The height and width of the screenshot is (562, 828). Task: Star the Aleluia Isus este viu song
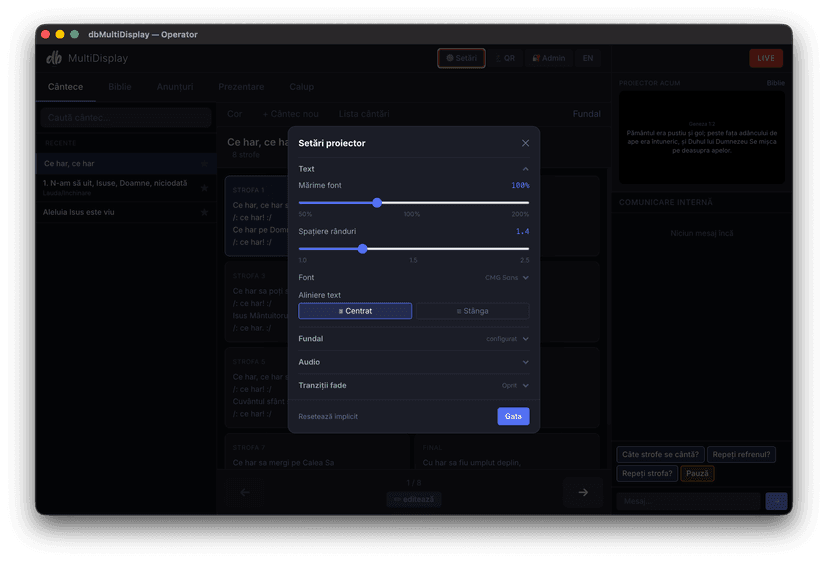(x=204, y=212)
